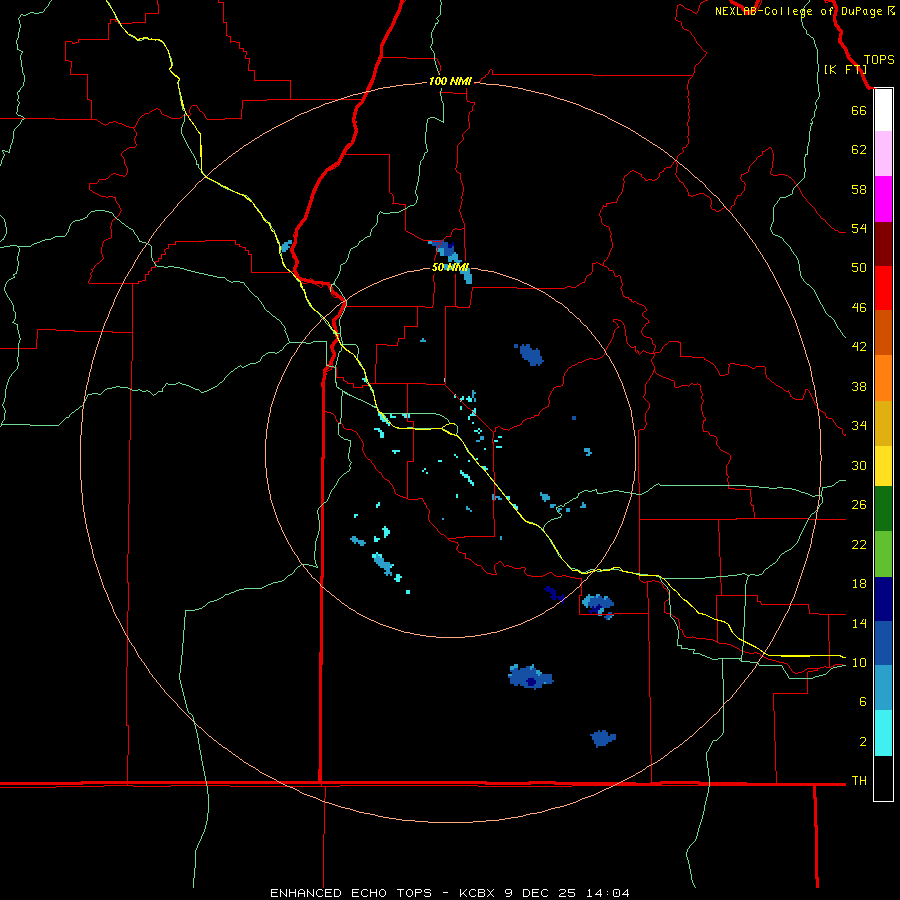Click the "54" legend value
The width and height of the screenshot is (900, 900).
click(x=859, y=228)
